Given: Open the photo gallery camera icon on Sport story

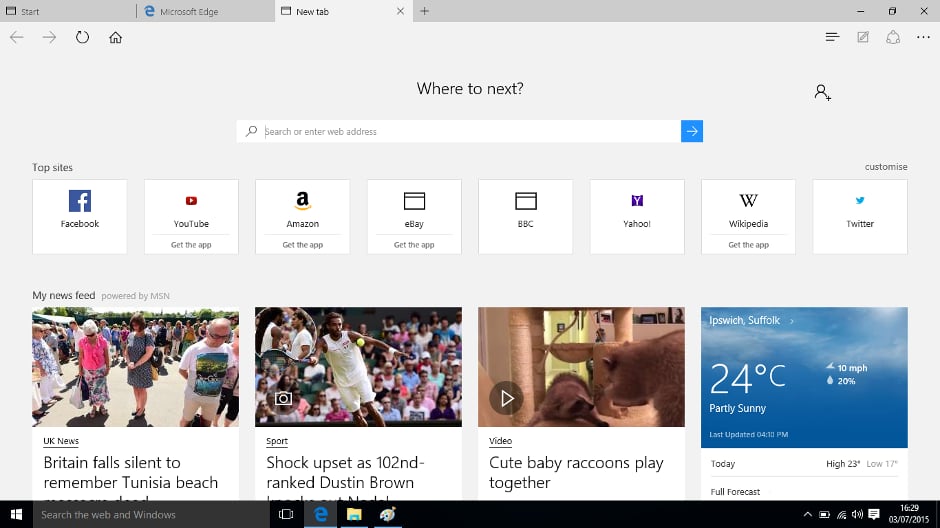Looking at the screenshot, I should coord(283,398).
